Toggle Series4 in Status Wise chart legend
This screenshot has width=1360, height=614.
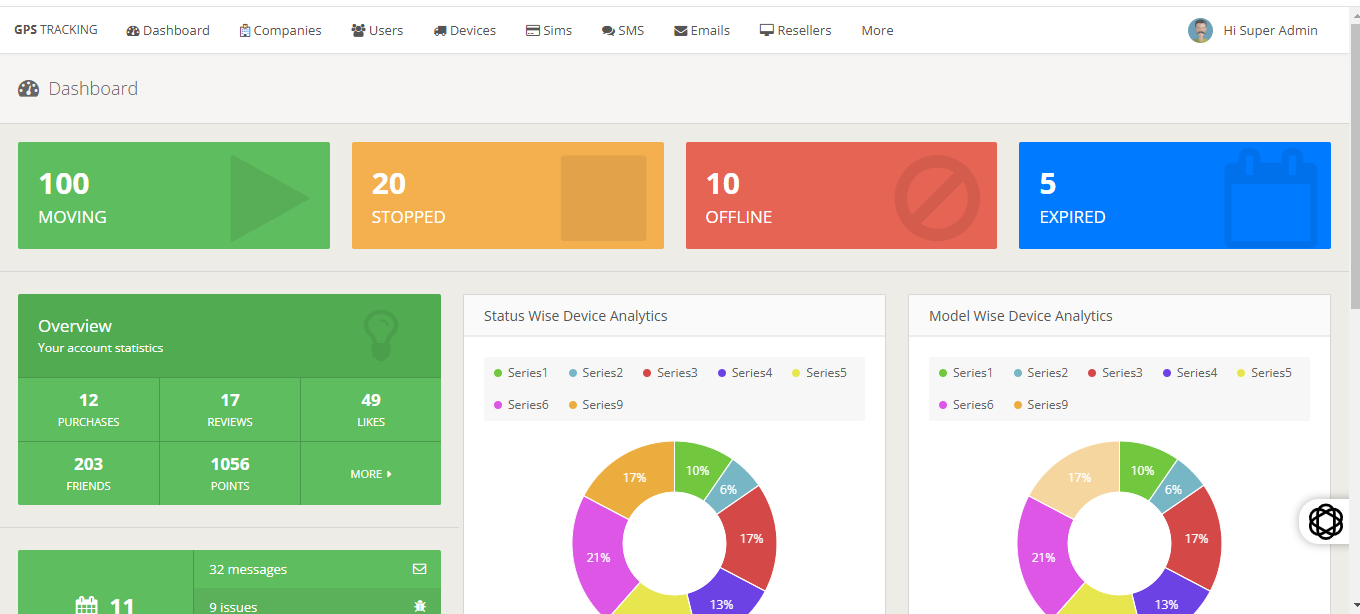click(745, 373)
